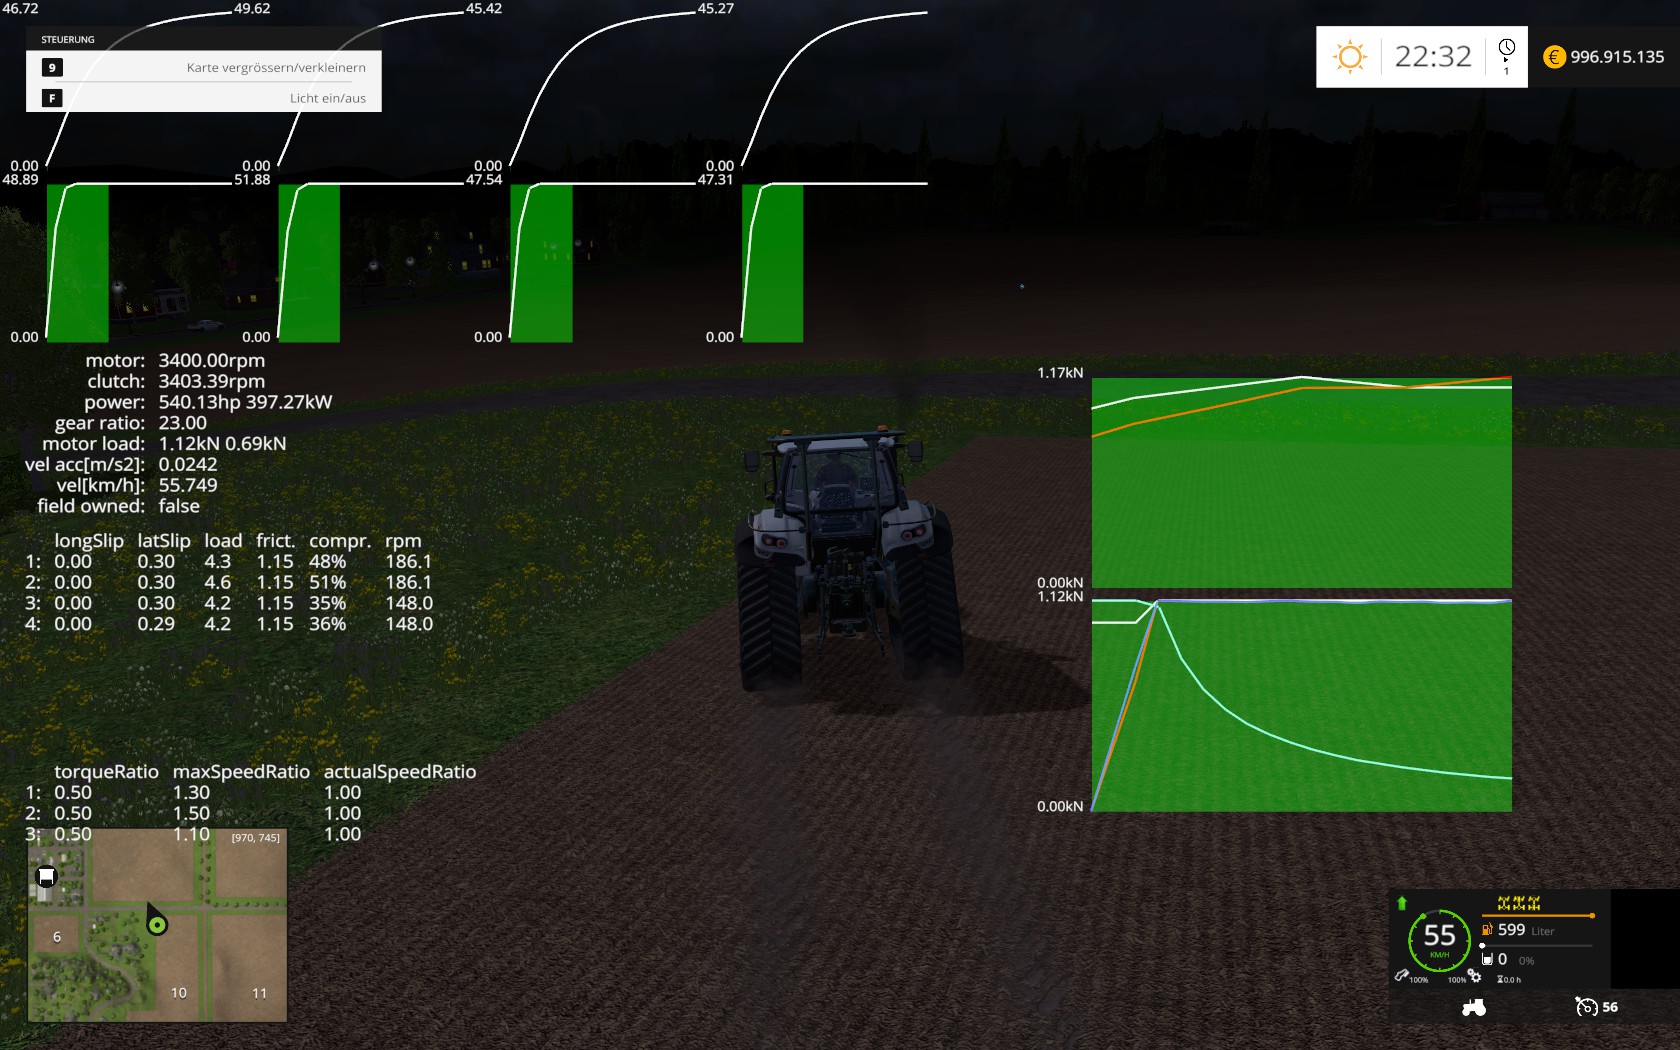Screen dimensions: 1680x1050
Task: Click the green up arrow indicator
Action: click(x=1402, y=903)
